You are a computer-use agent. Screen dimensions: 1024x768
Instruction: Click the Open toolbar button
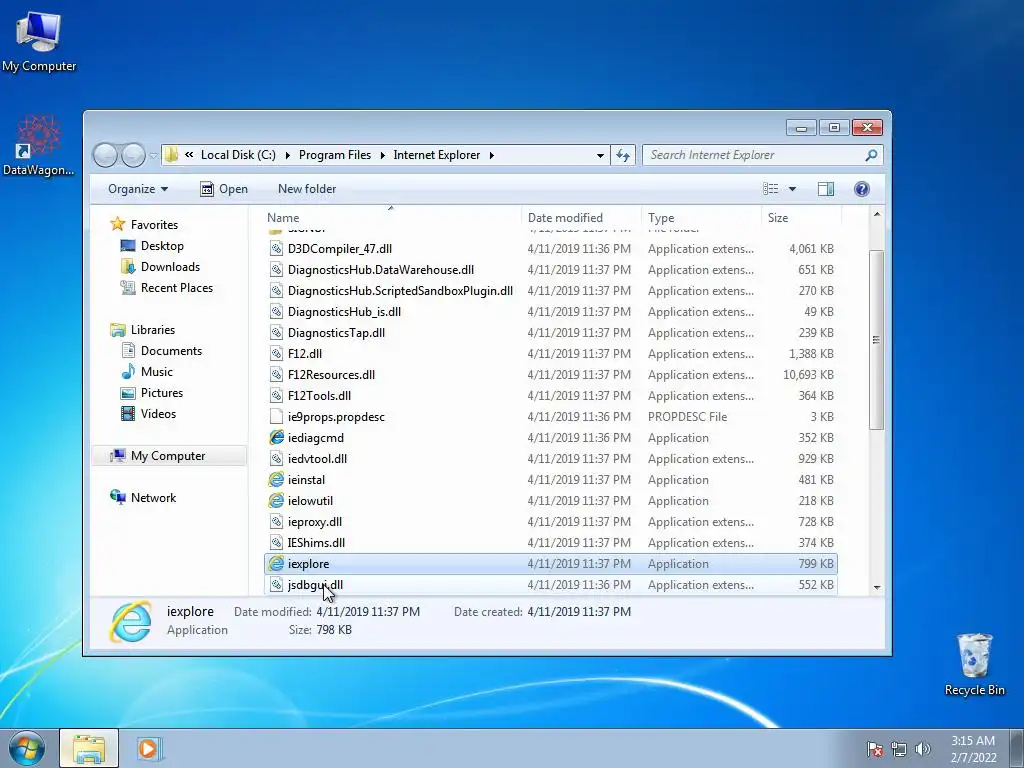[224, 189]
